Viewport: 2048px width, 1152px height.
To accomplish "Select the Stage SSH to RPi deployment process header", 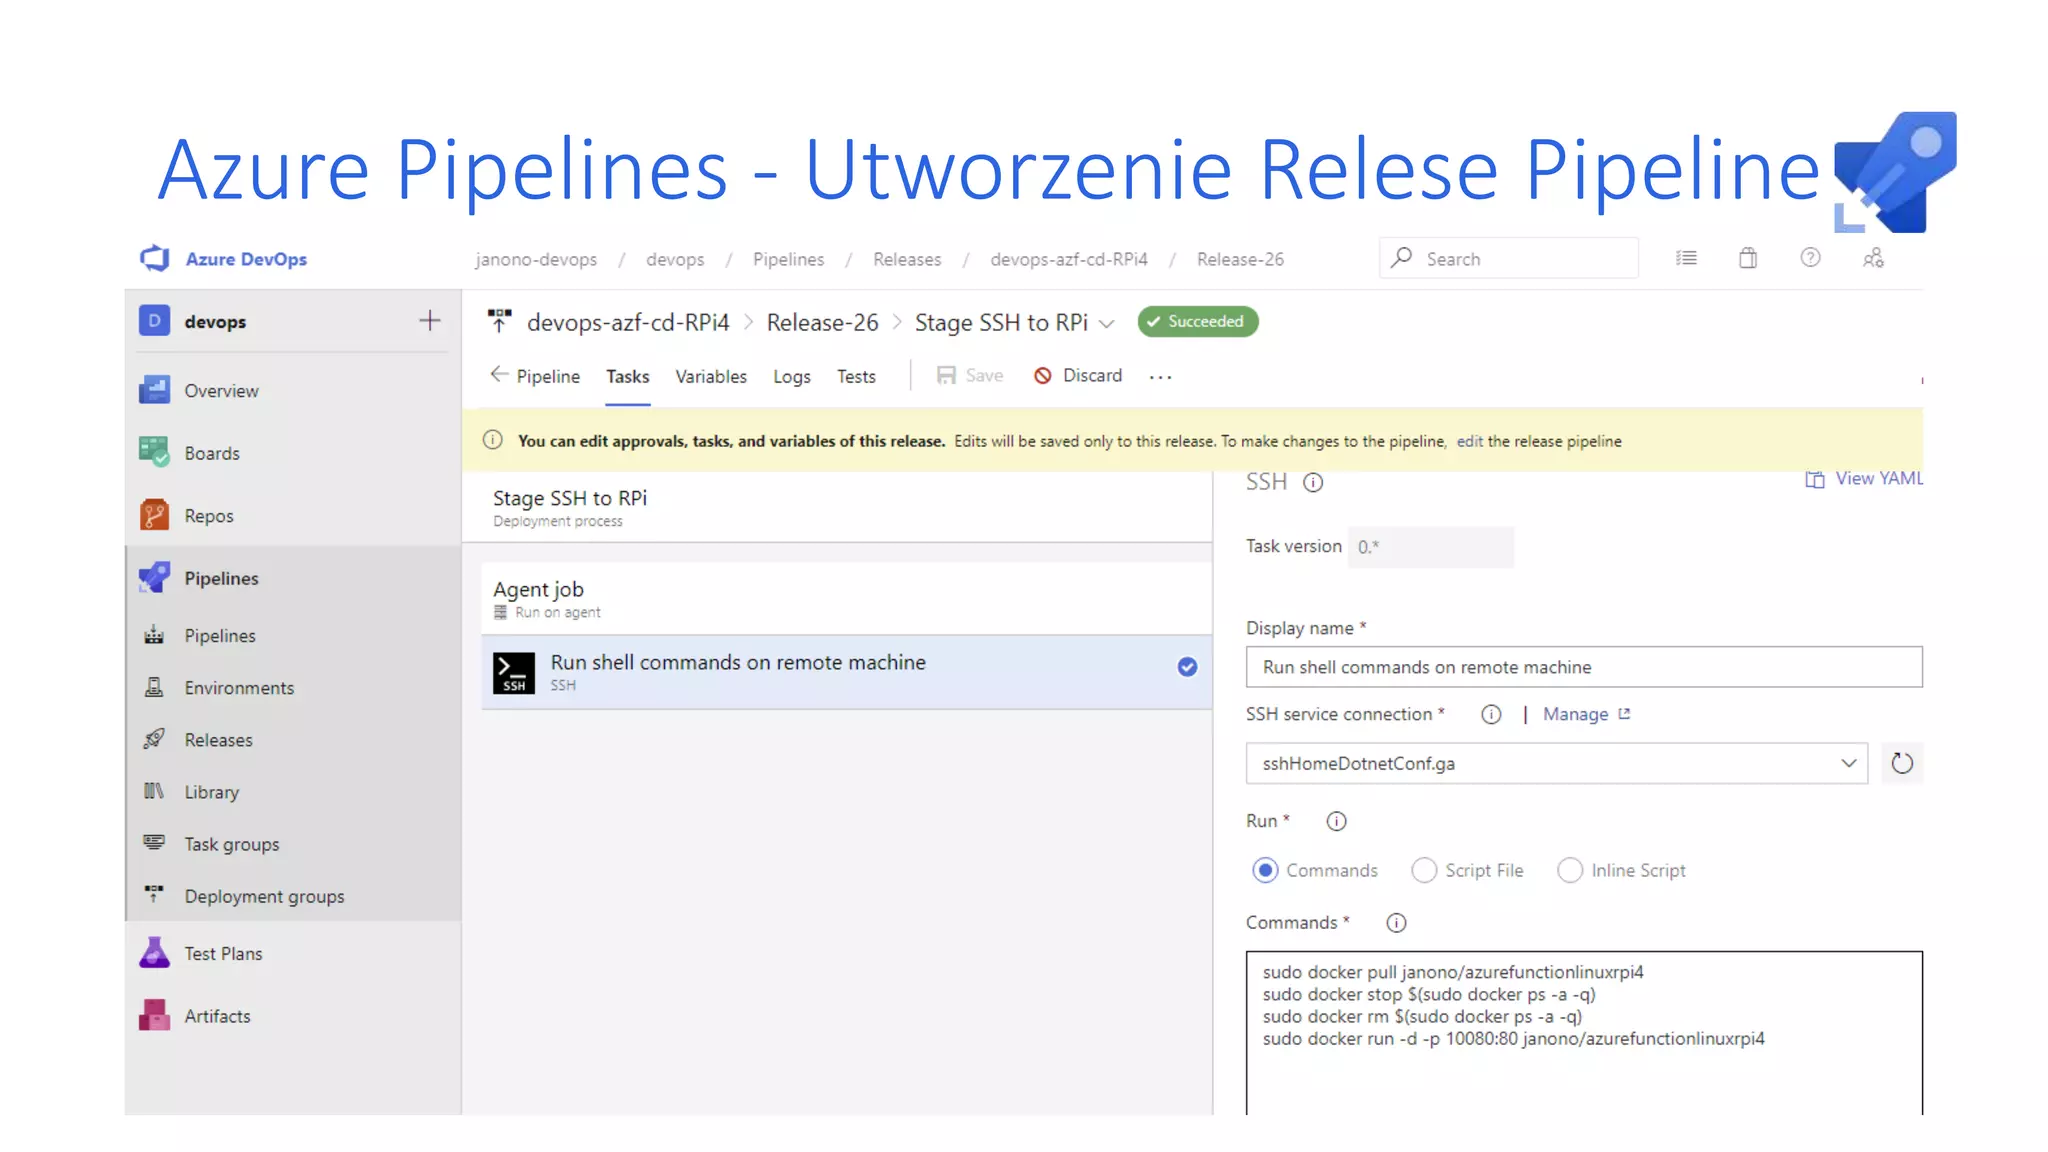I will (837, 507).
